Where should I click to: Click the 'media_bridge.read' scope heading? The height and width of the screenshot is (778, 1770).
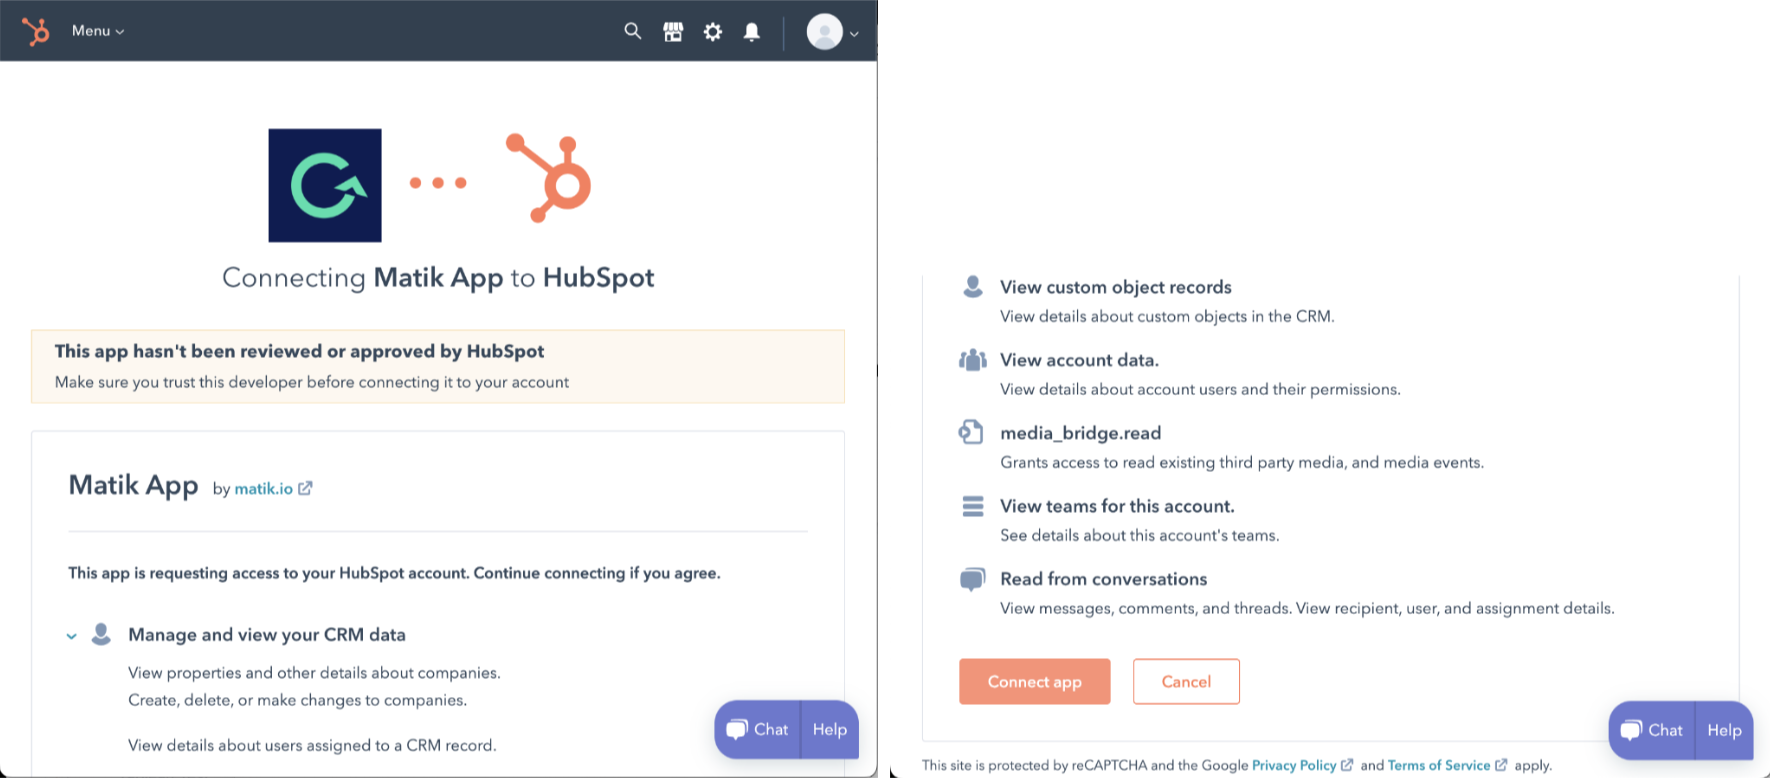(x=1081, y=433)
